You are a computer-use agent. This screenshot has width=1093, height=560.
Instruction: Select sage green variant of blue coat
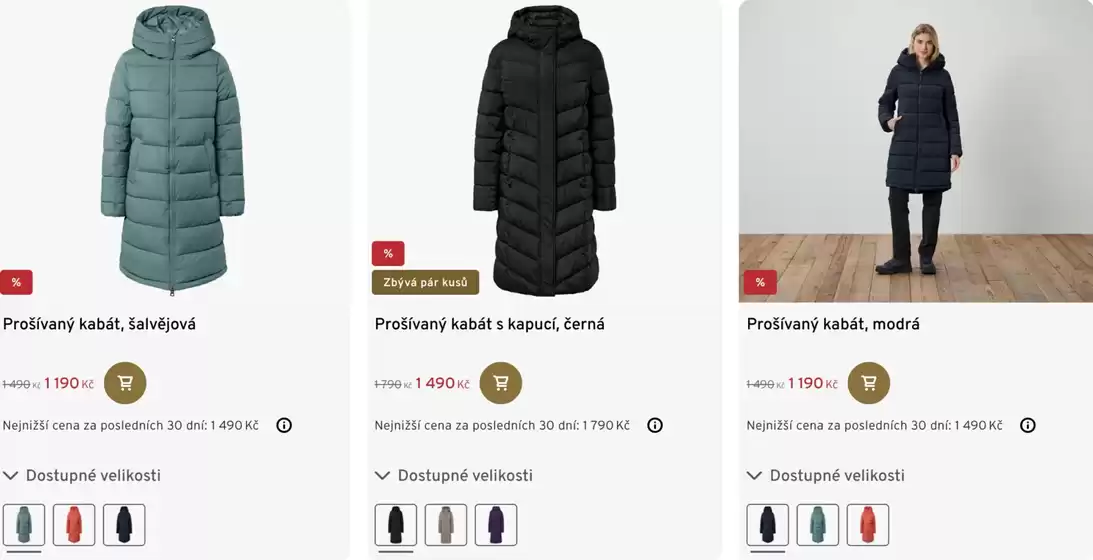pos(818,525)
